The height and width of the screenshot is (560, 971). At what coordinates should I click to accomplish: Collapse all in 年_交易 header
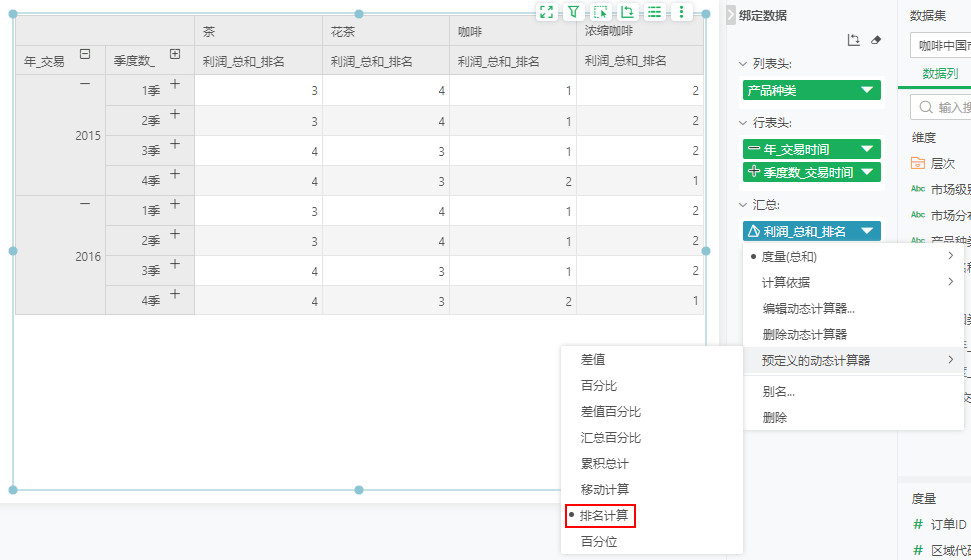pyautogui.click(x=85, y=54)
